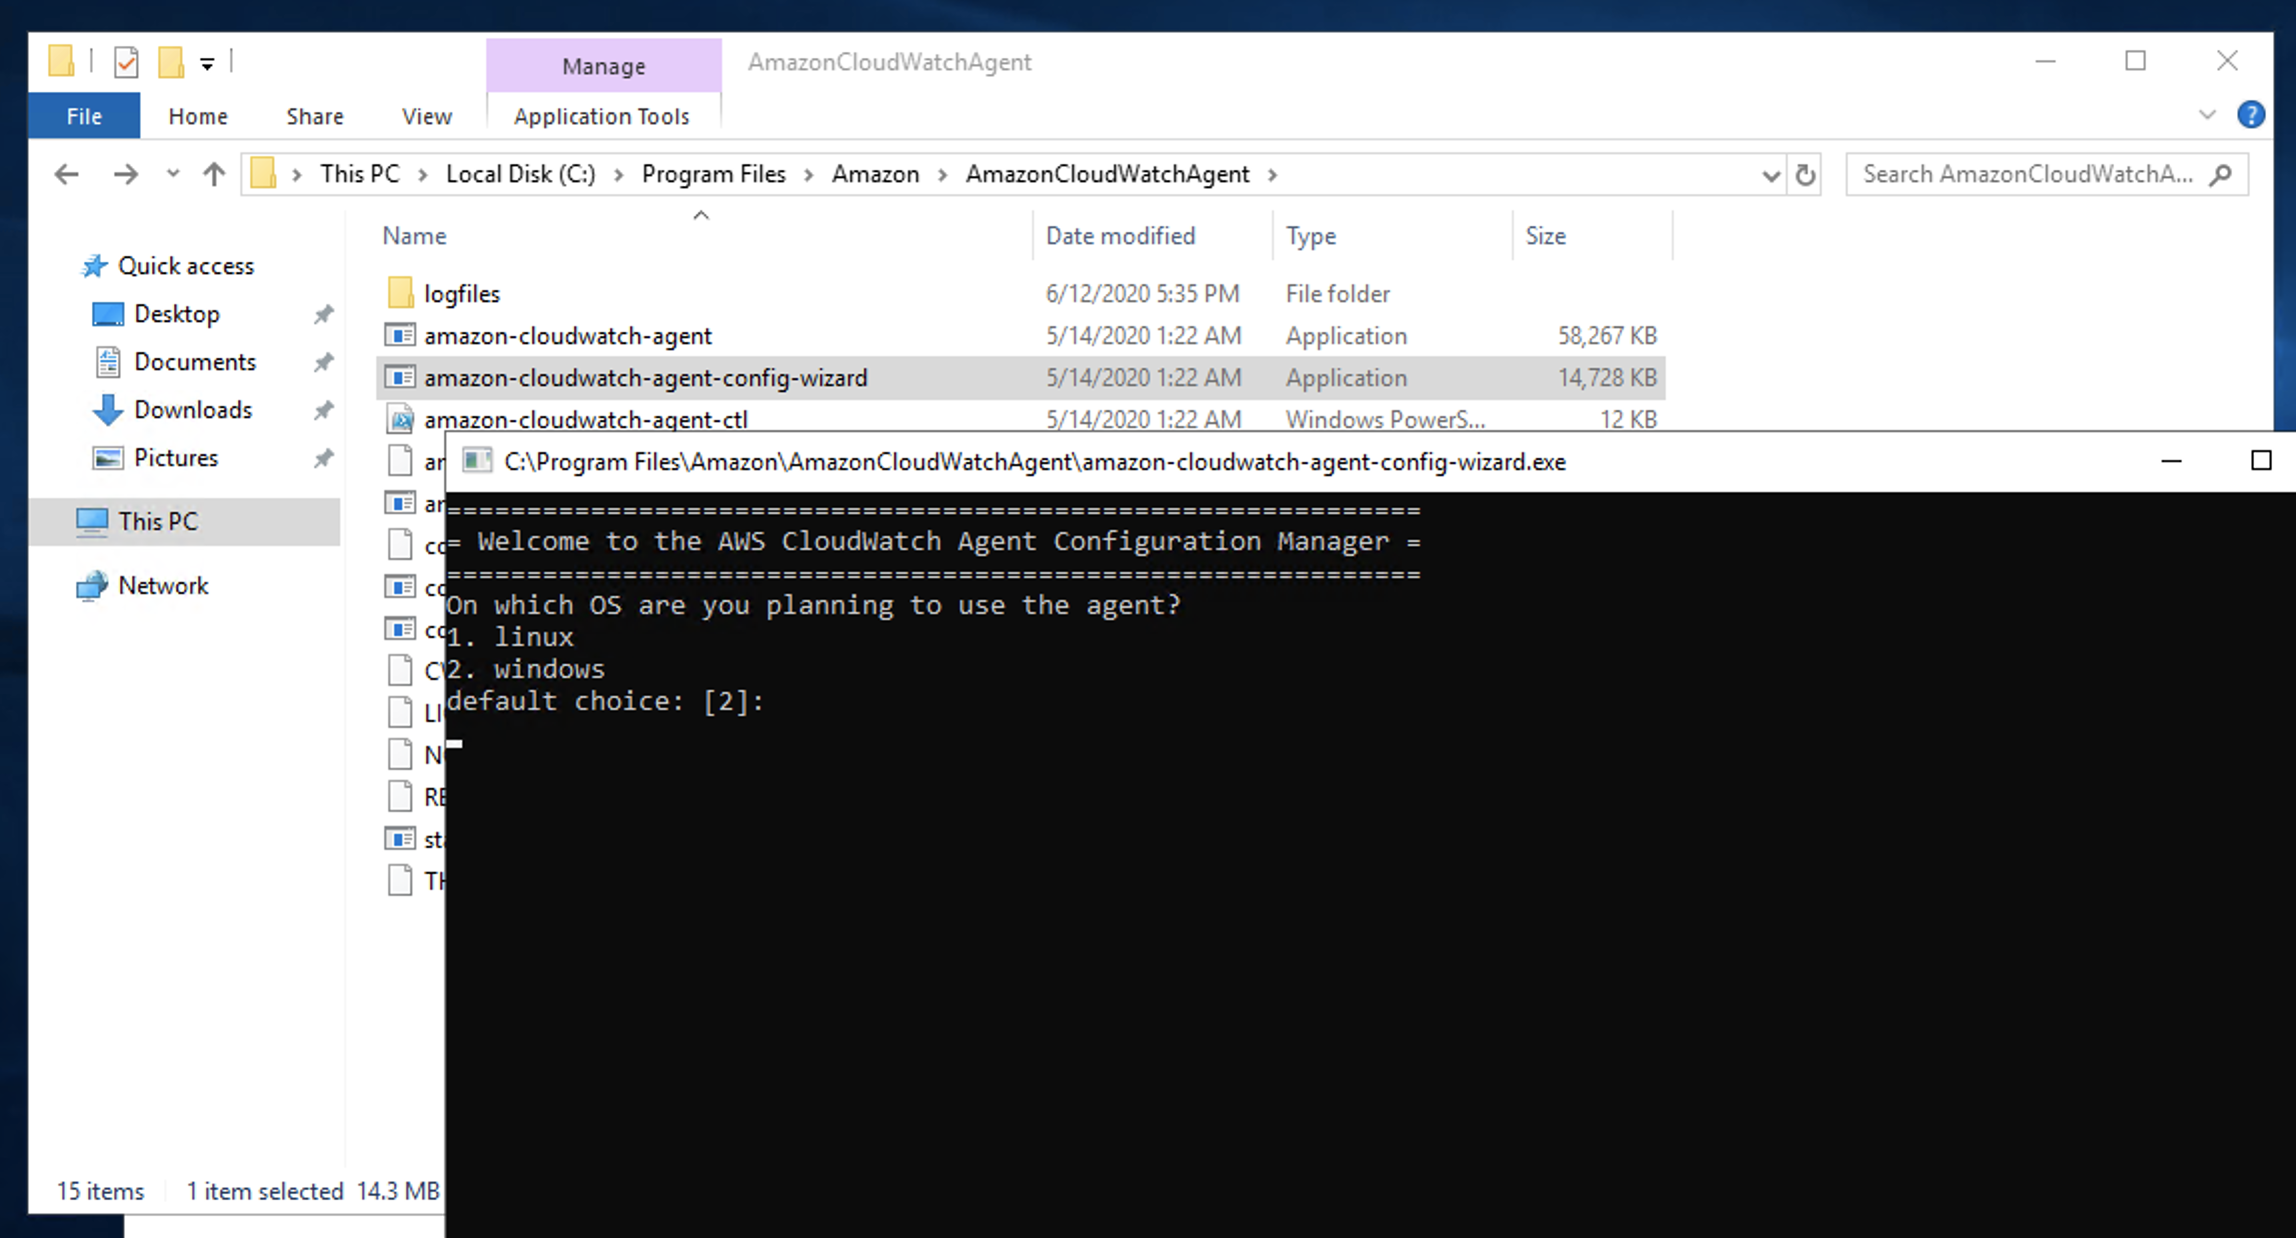Open the File menu

[84, 116]
